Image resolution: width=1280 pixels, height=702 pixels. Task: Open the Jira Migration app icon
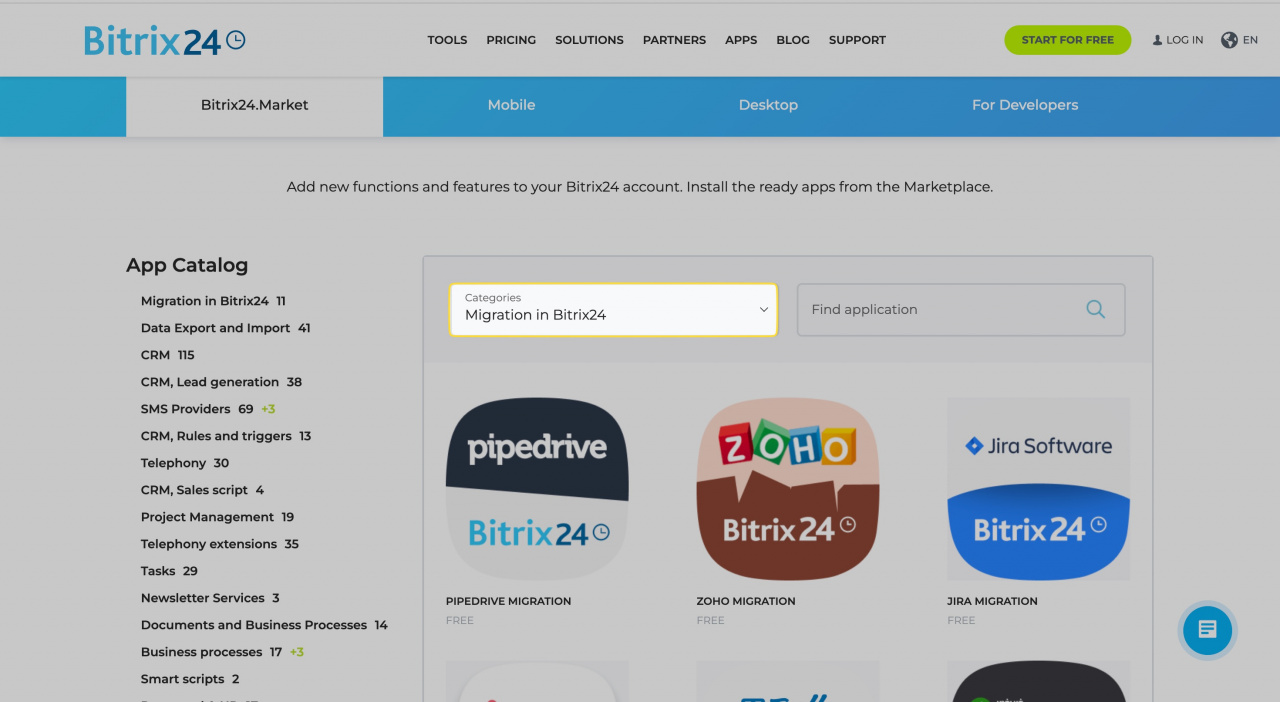(1038, 488)
